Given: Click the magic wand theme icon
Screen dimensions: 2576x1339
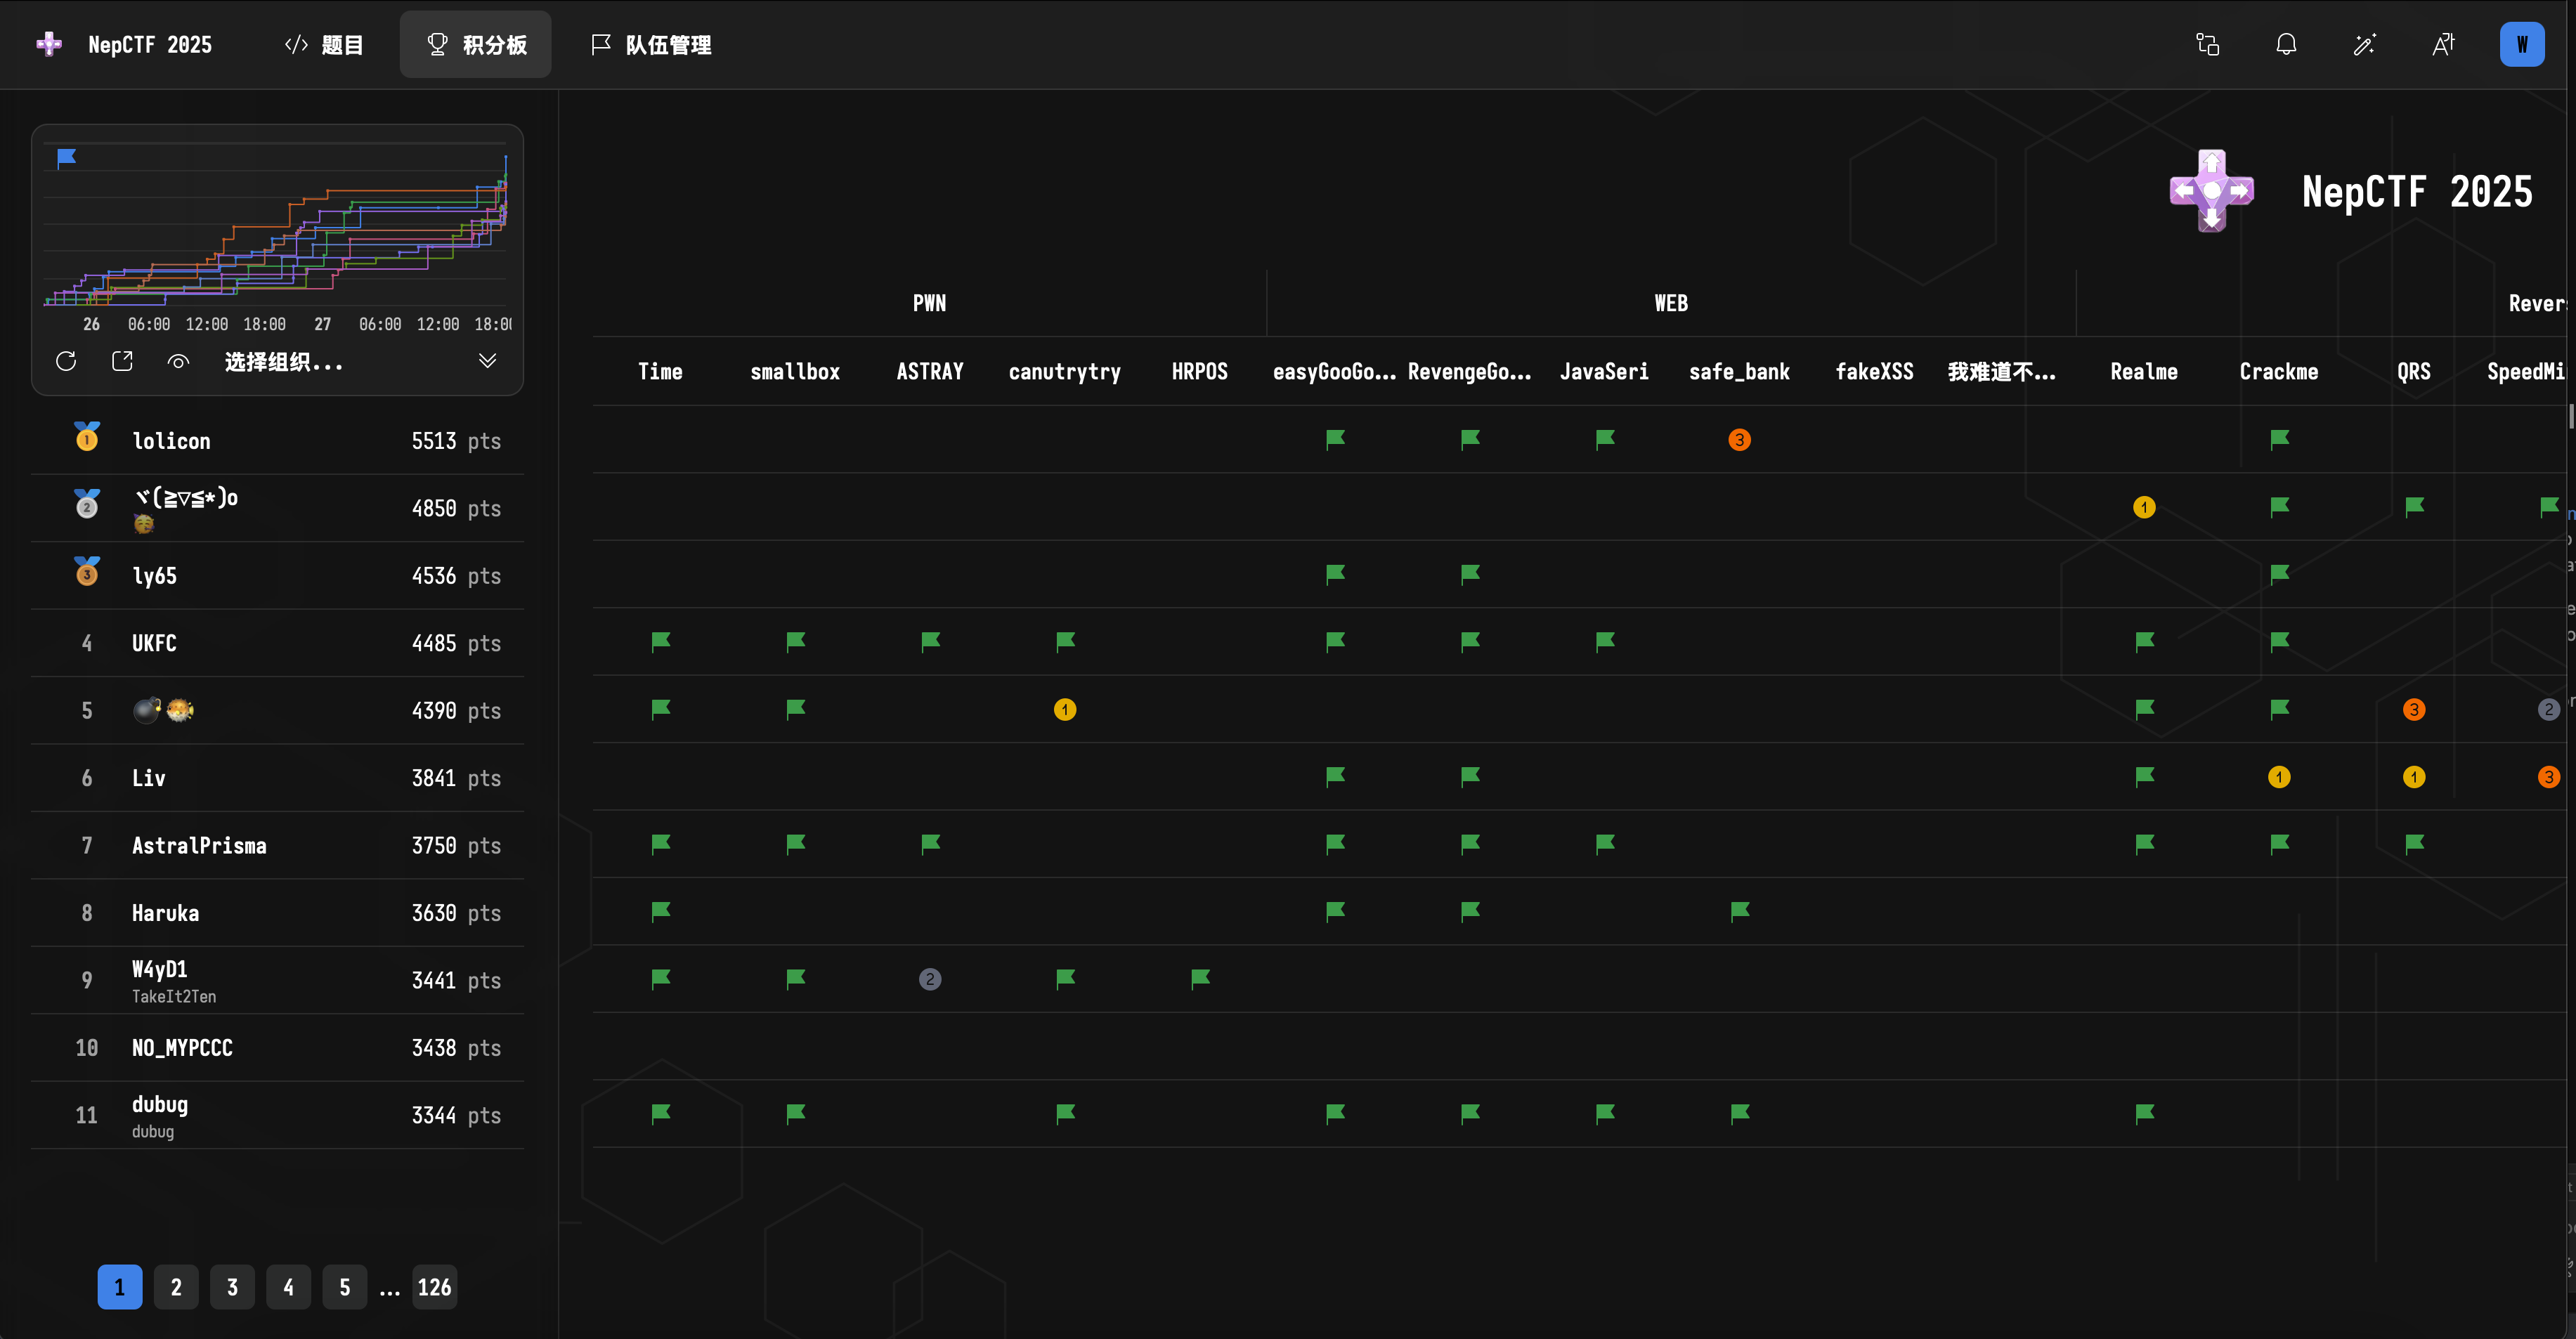Looking at the screenshot, I should (2364, 44).
